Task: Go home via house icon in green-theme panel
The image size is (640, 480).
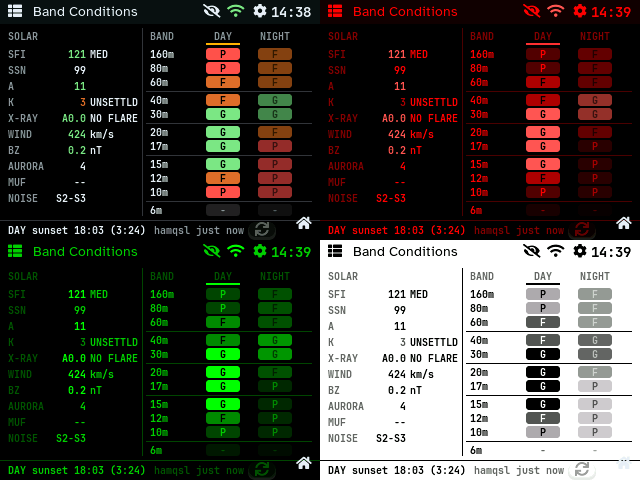Action: pyautogui.click(x=304, y=463)
